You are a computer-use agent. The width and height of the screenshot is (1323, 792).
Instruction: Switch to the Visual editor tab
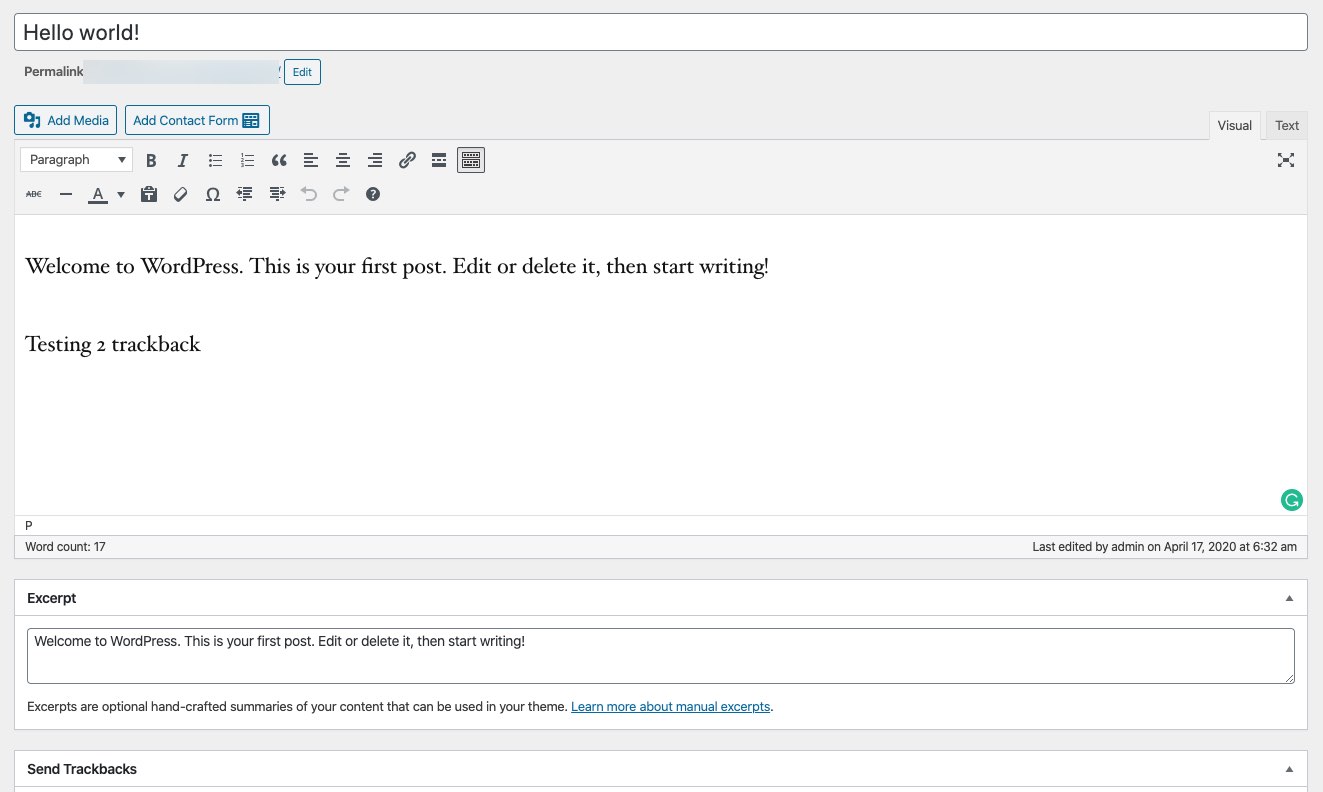pyautogui.click(x=1234, y=125)
